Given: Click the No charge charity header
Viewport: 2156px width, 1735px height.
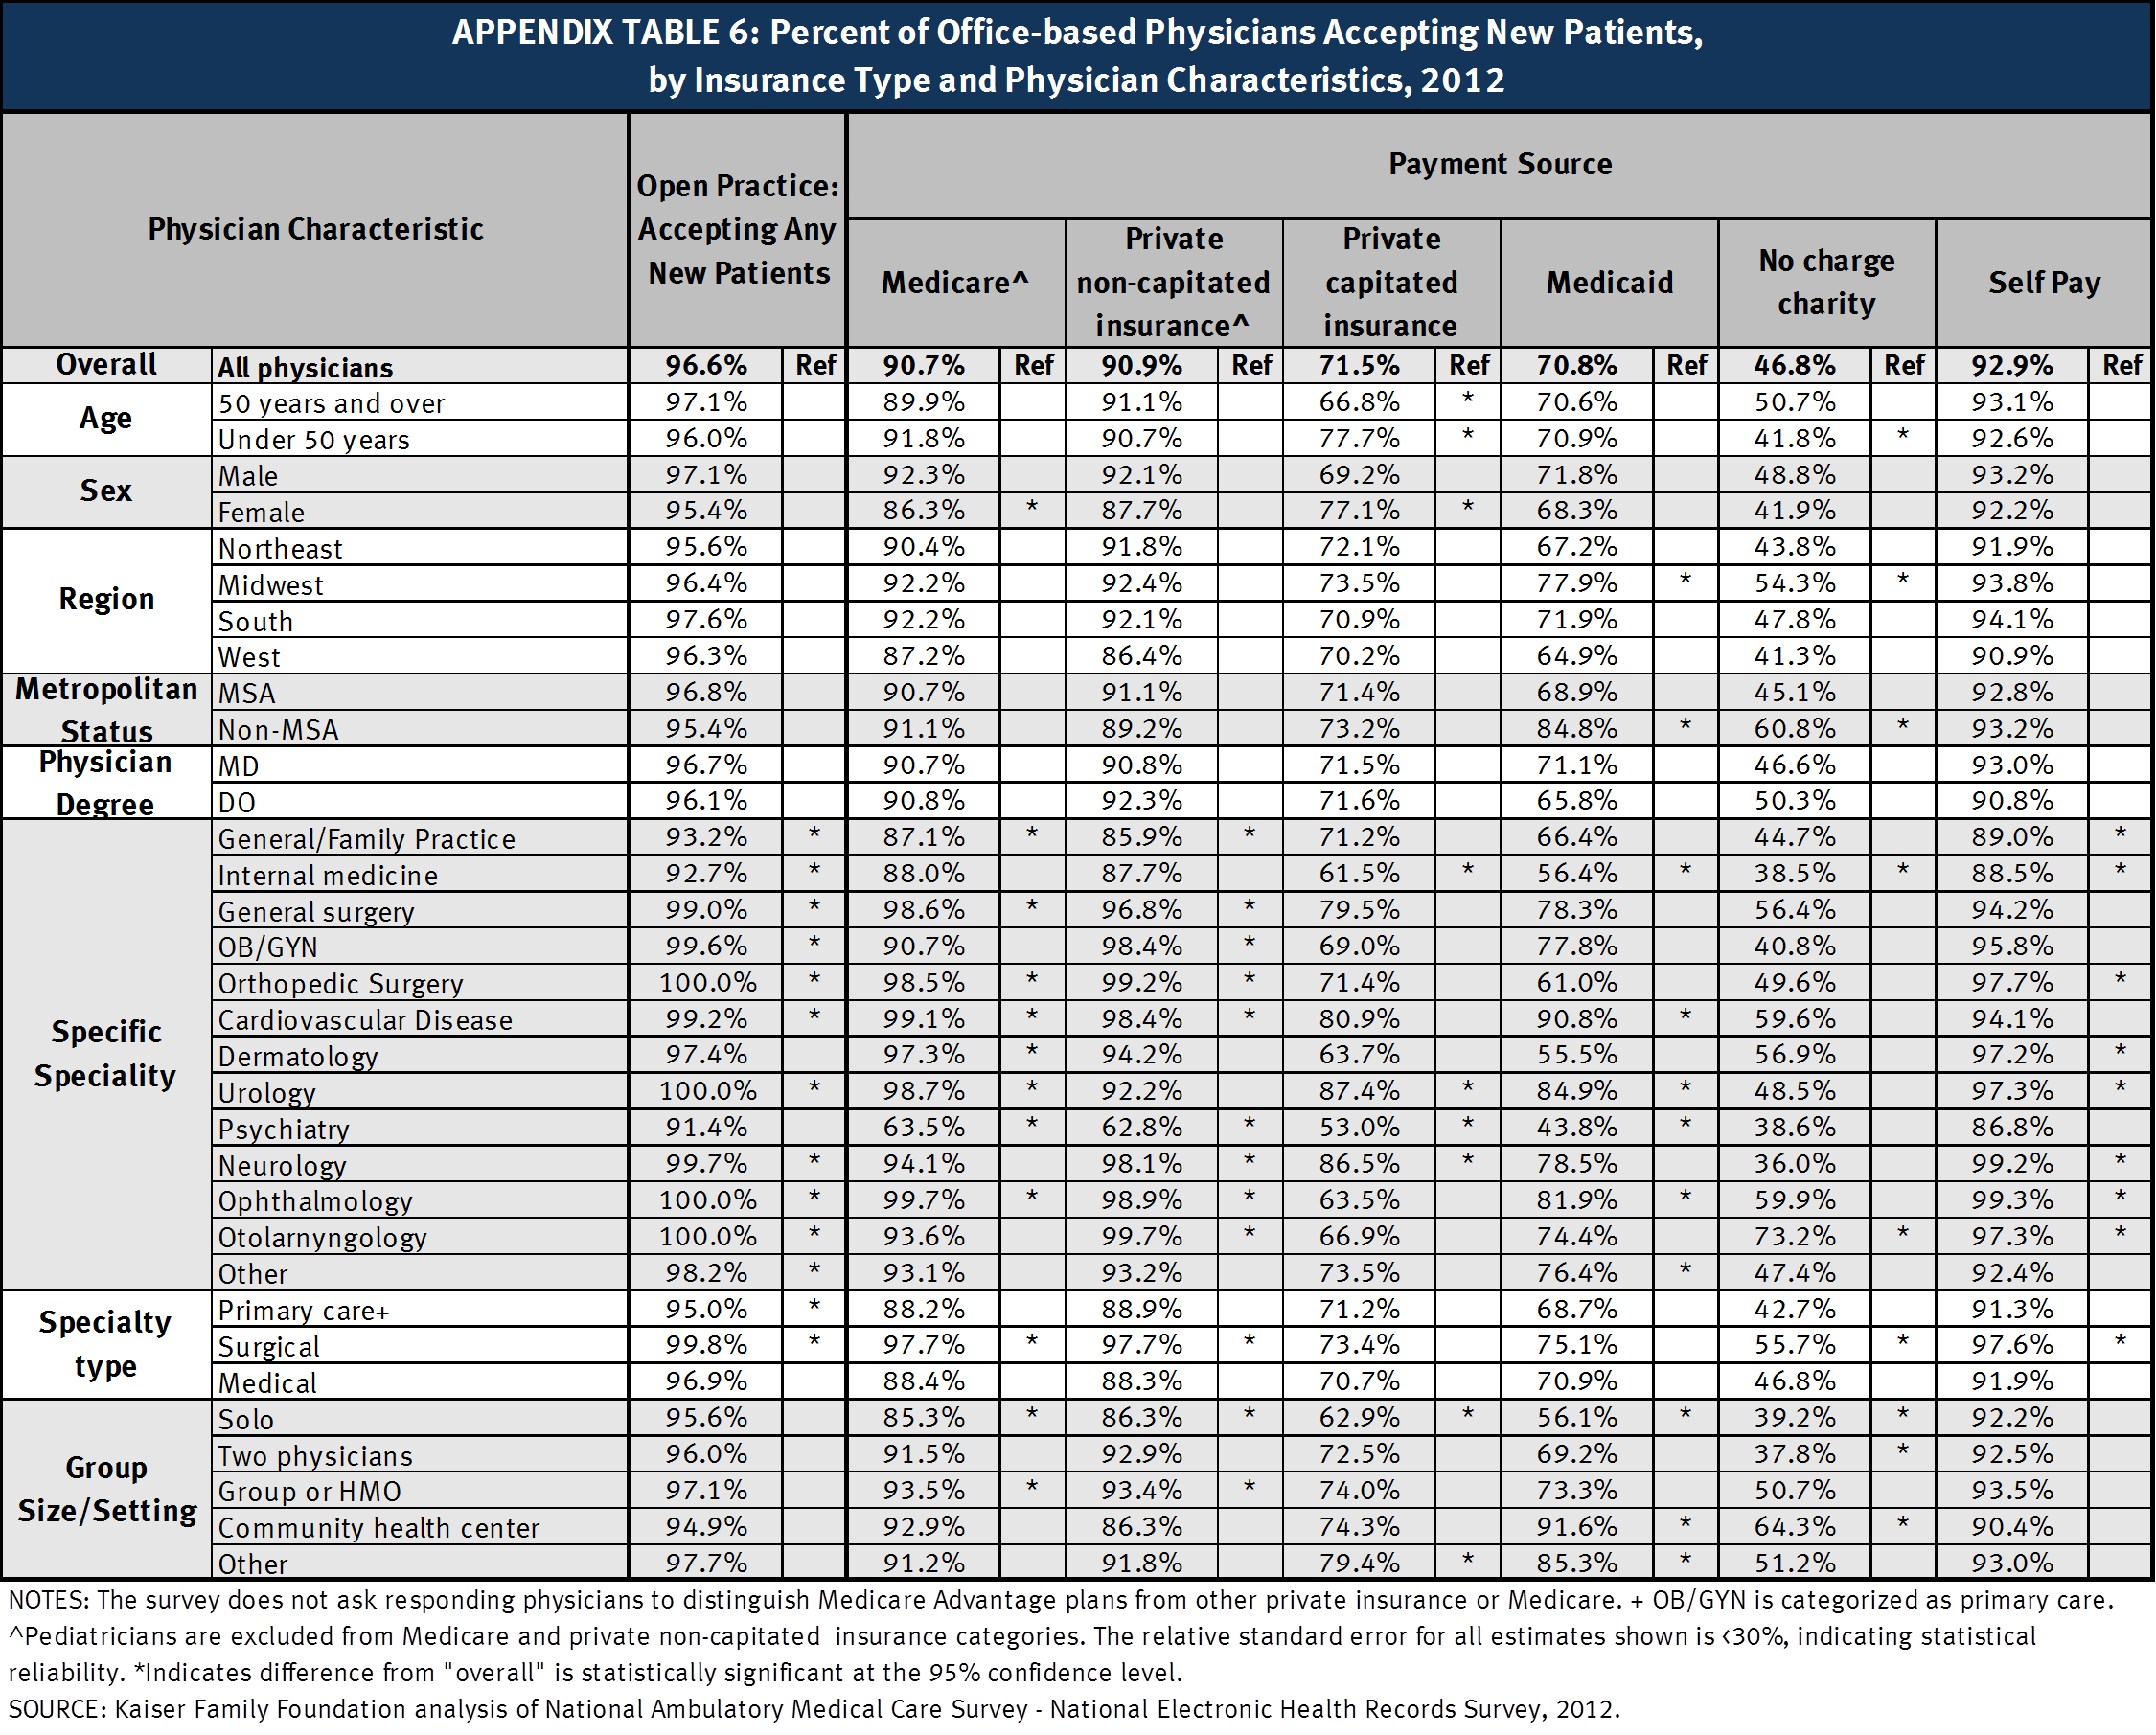Looking at the screenshot, I should coord(1826,283).
